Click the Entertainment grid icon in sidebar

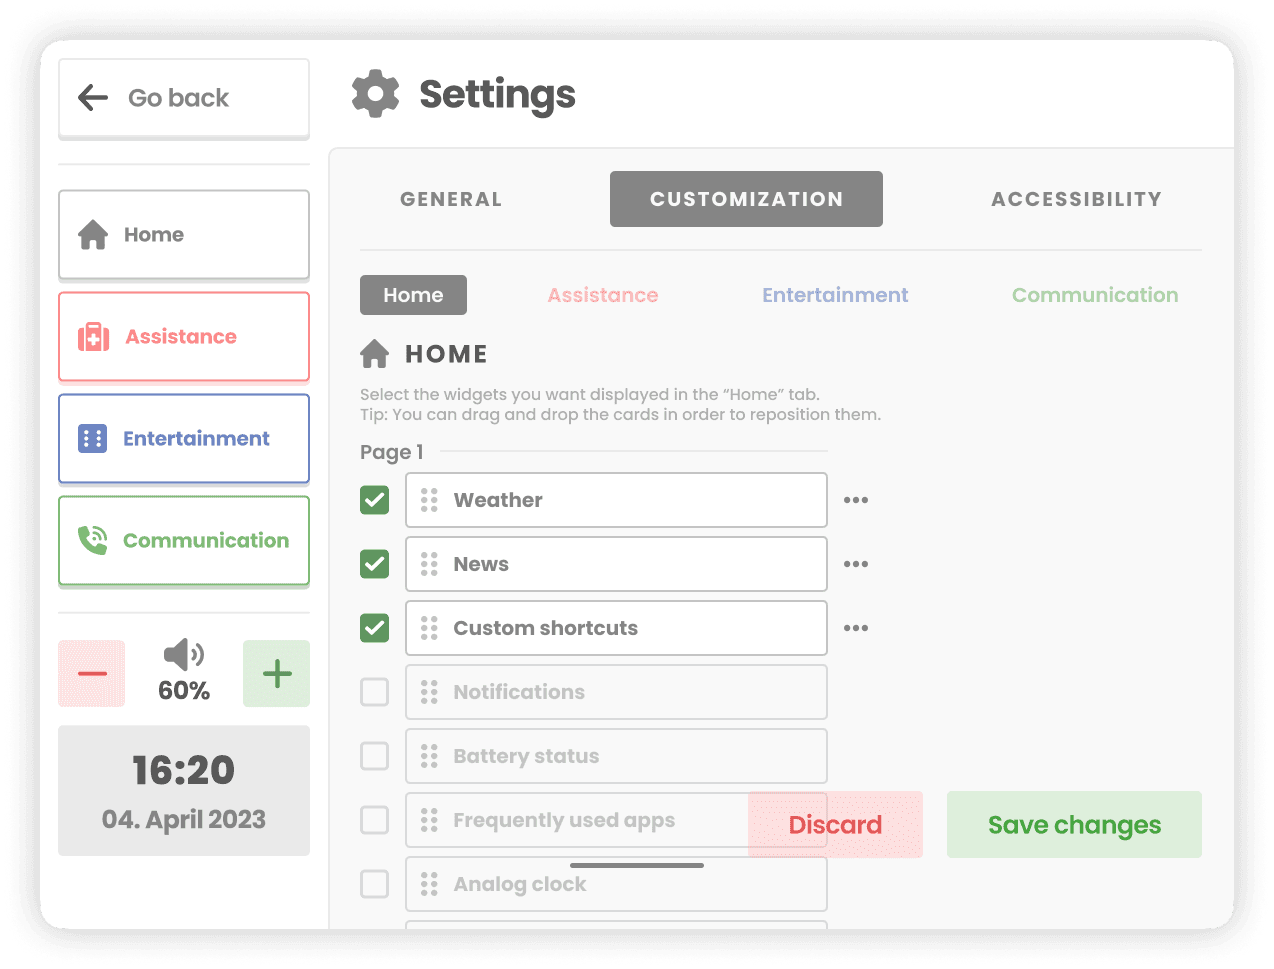[x=93, y=438]
